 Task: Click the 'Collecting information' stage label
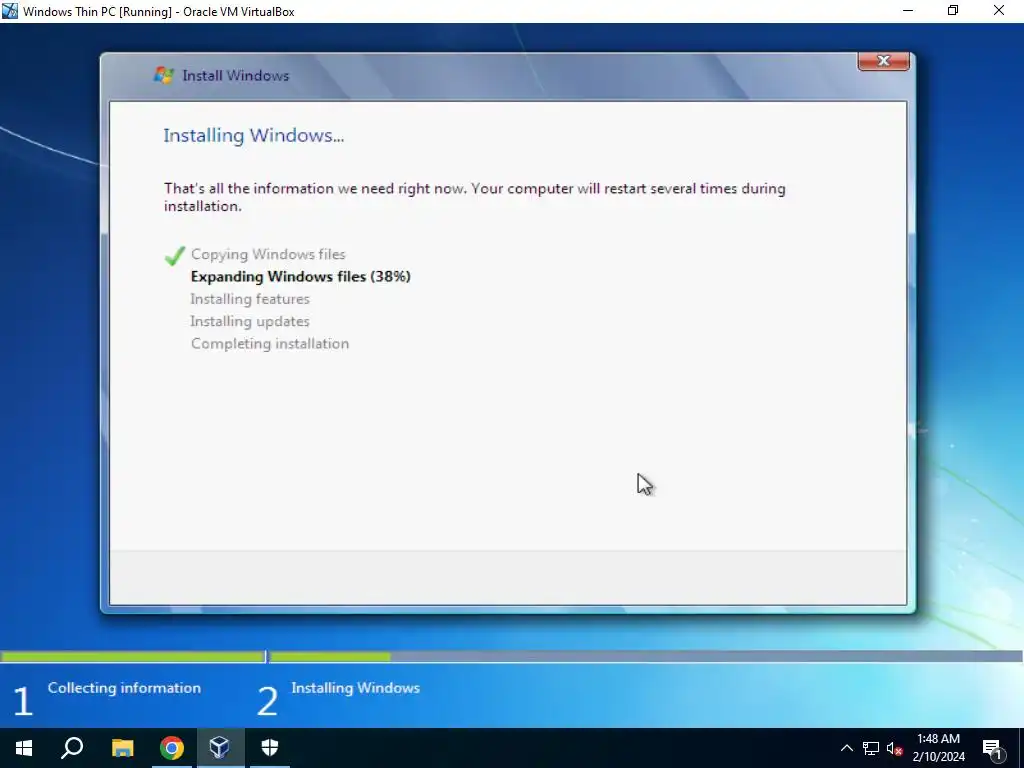pyautogui.click(x=124, y=688)
